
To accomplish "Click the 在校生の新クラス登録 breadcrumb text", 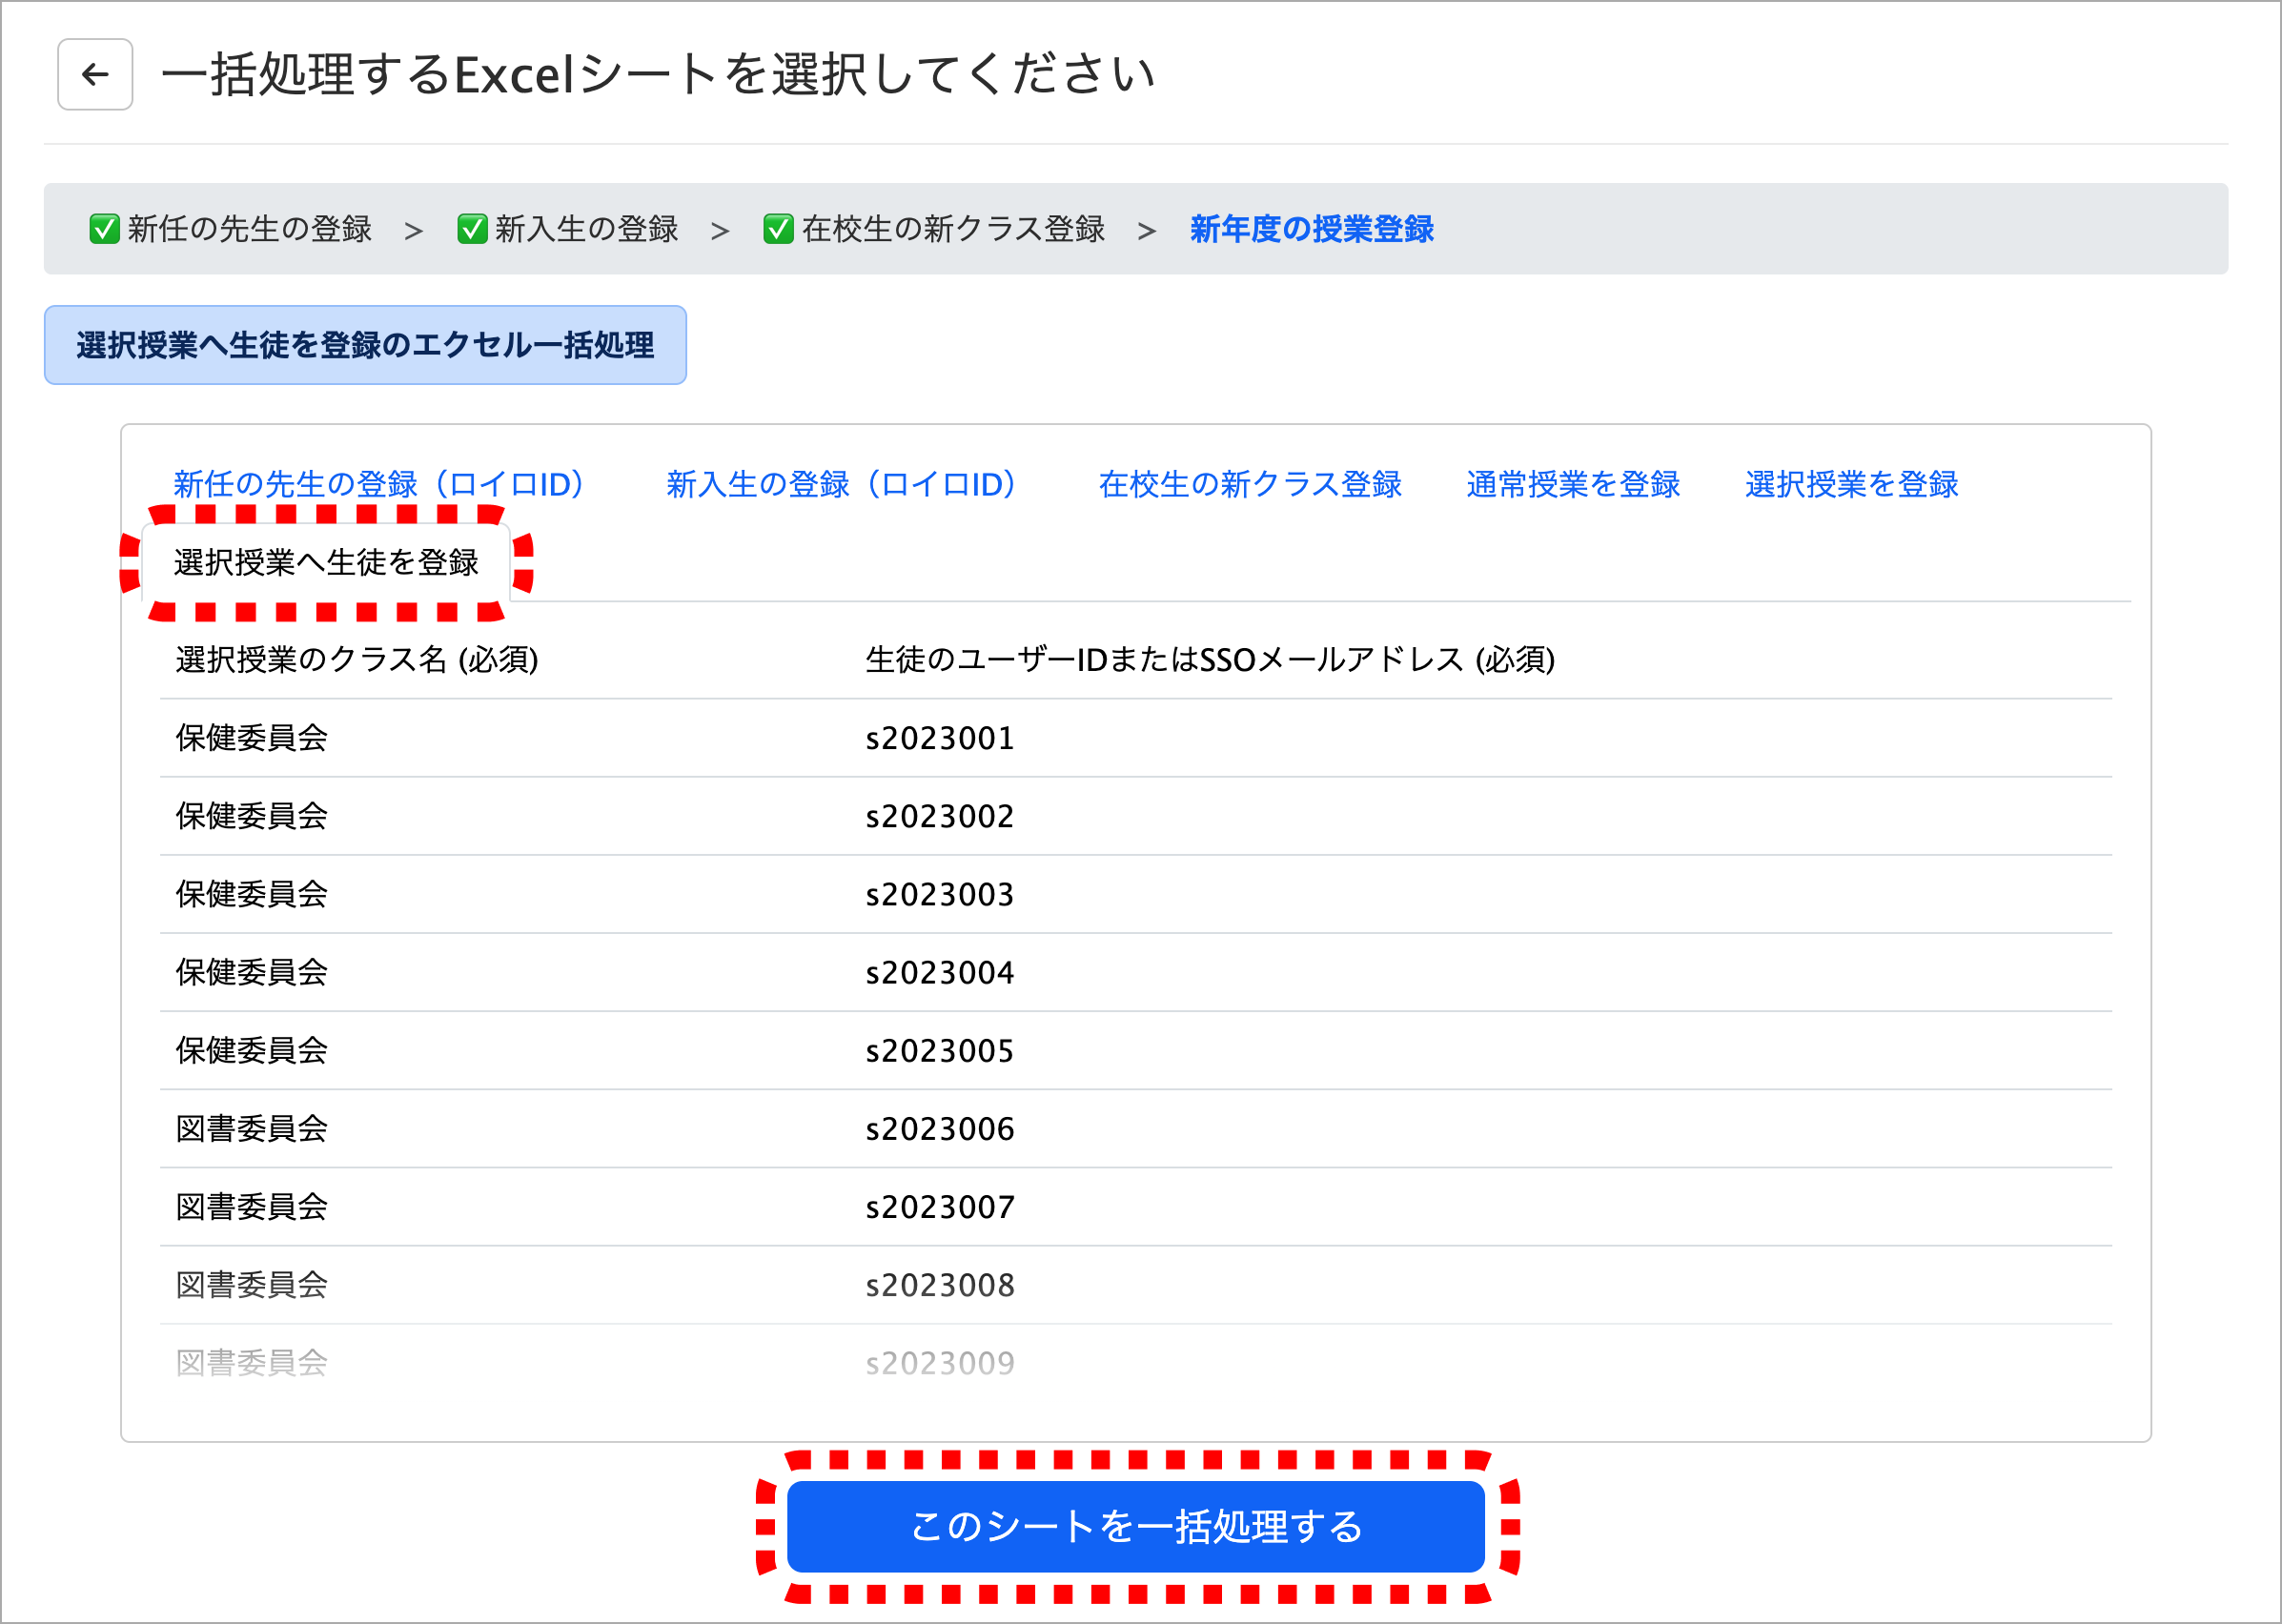I will pyautogui.click(x=953, y=229).
